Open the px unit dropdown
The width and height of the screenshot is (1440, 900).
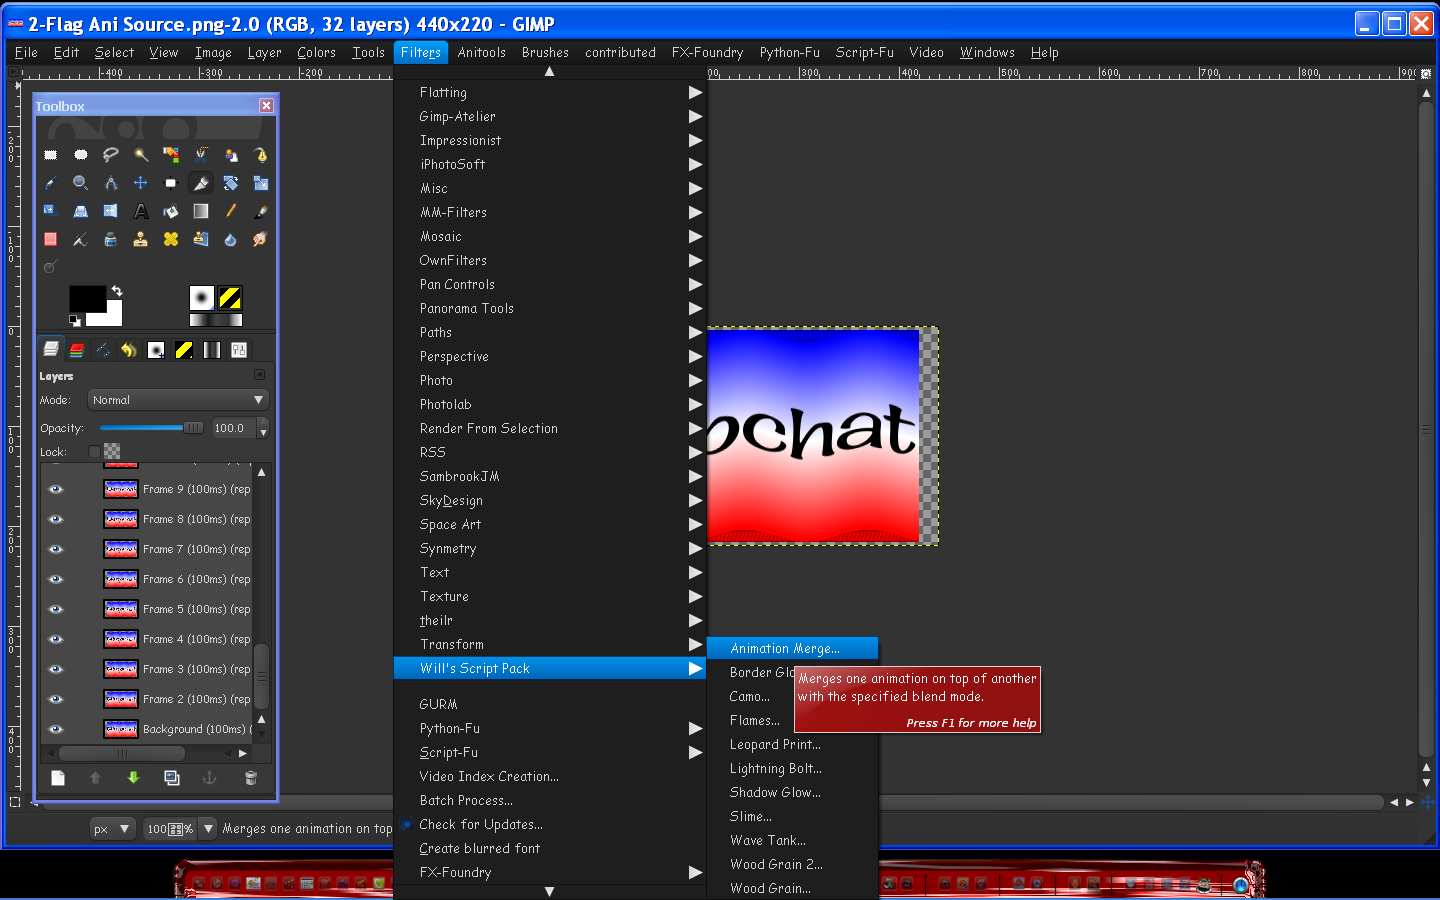click(x=112, y=829)
